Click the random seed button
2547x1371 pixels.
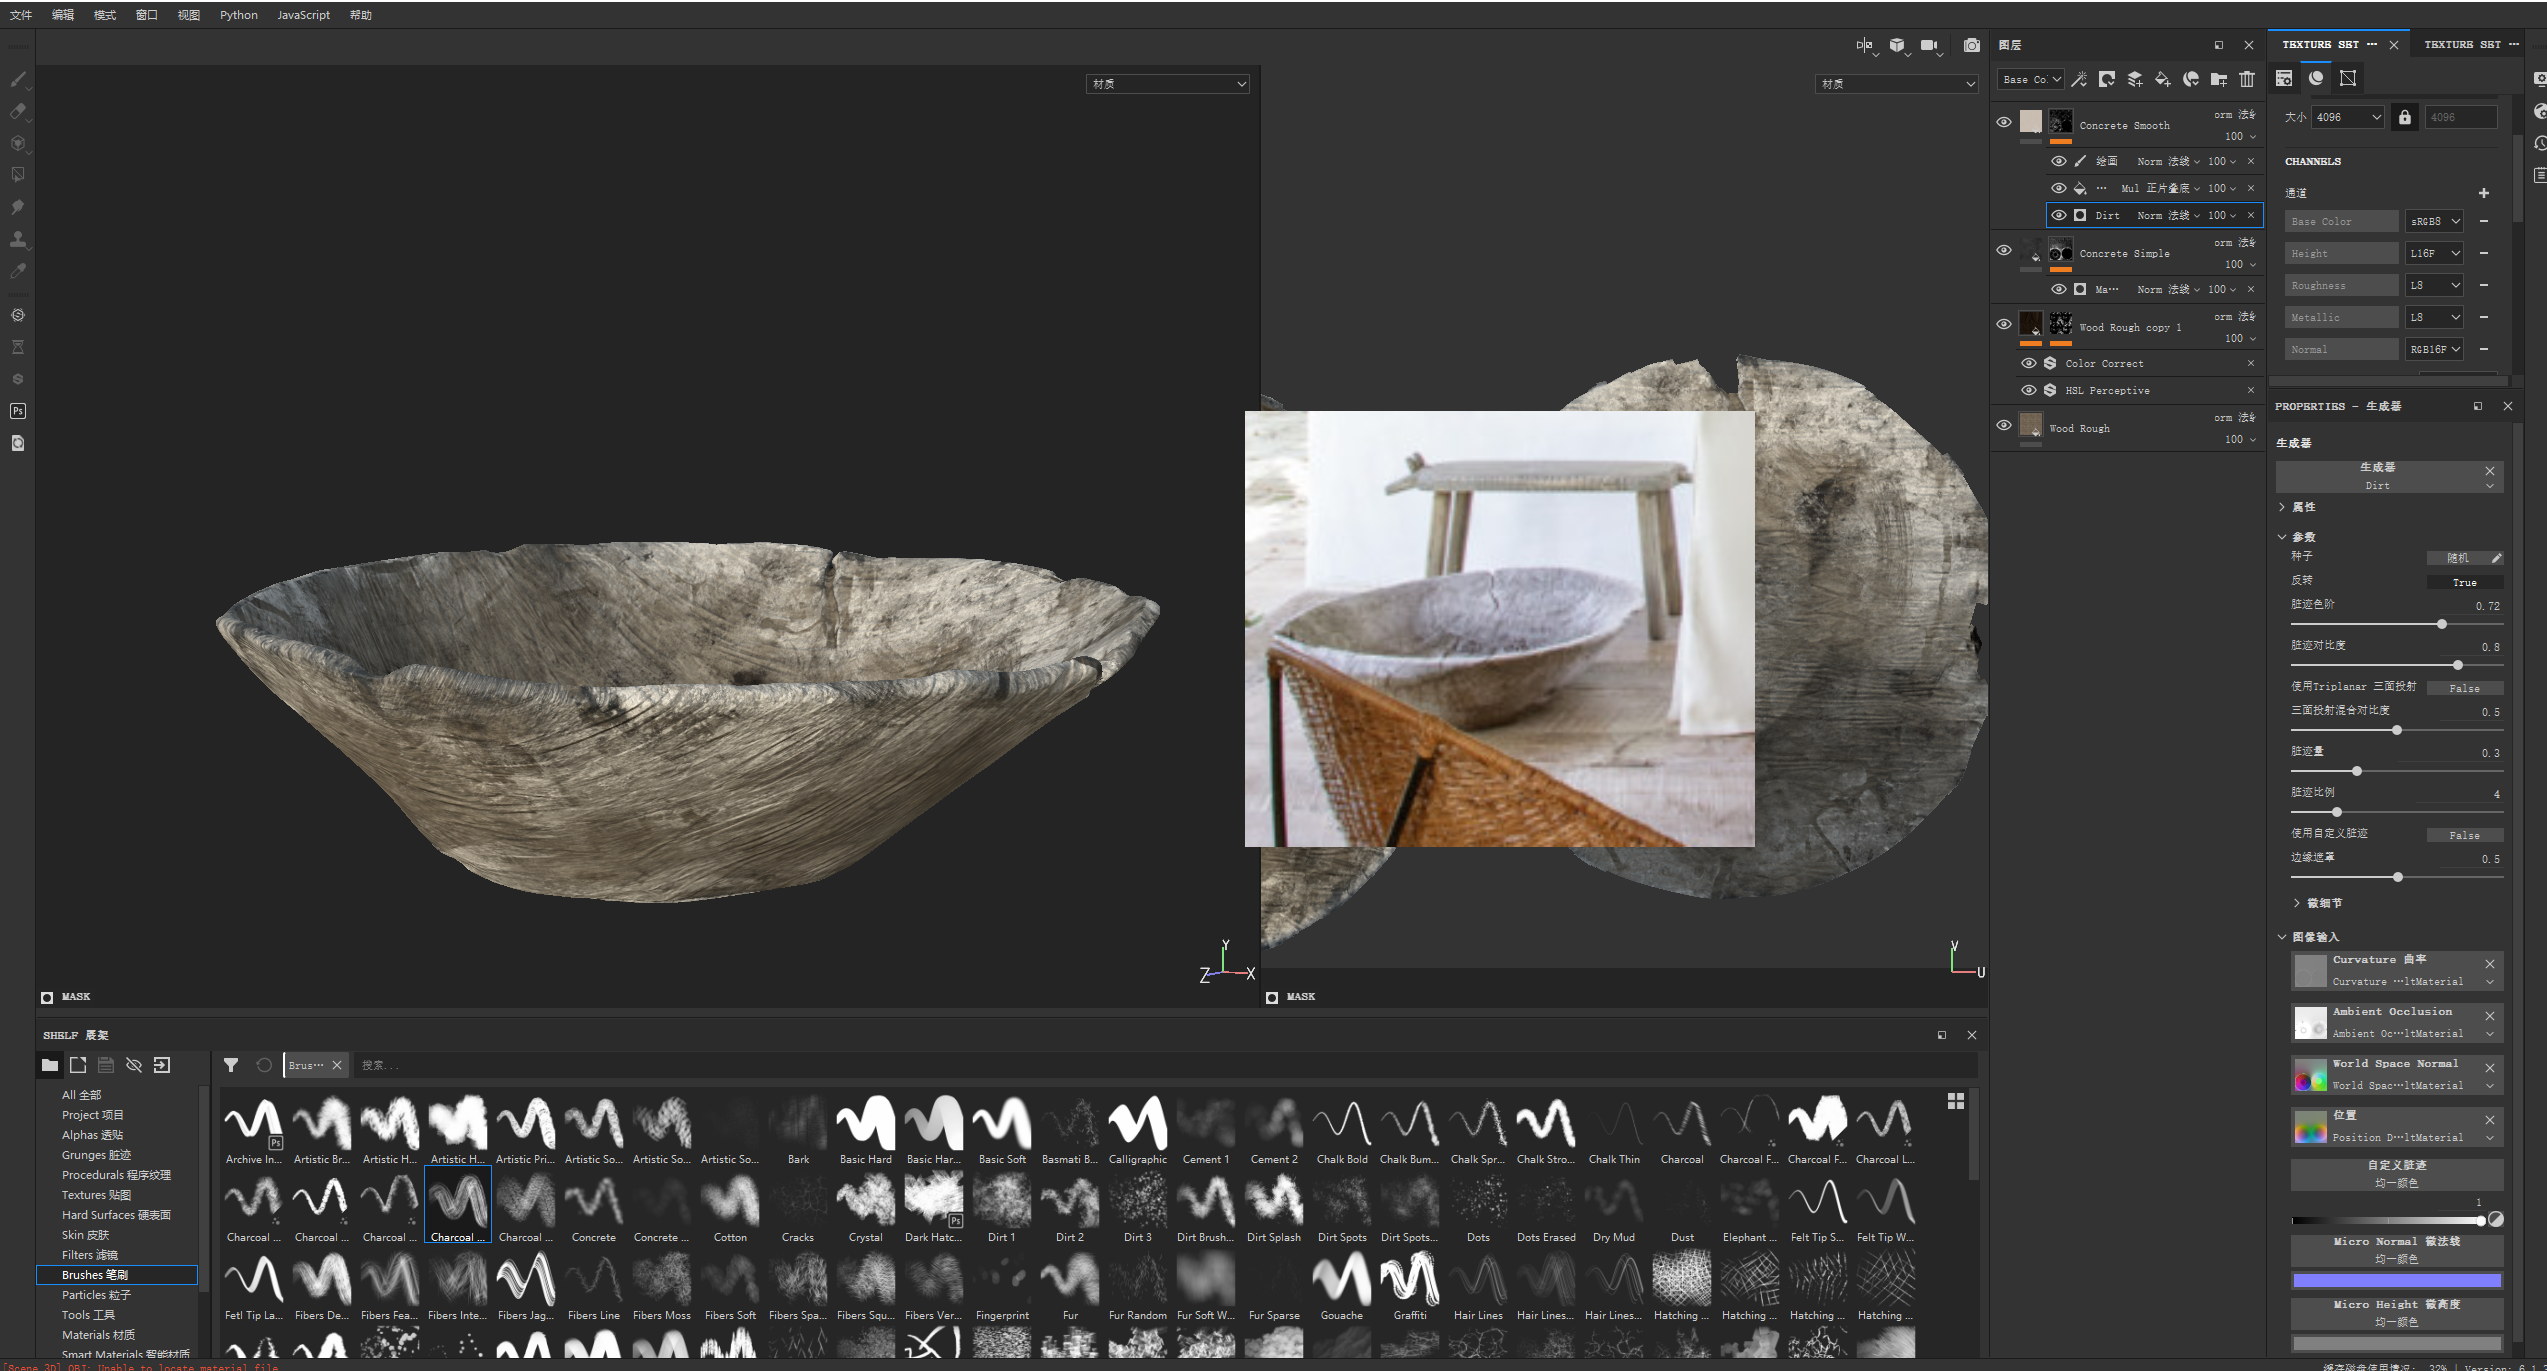click(2458, 558)
